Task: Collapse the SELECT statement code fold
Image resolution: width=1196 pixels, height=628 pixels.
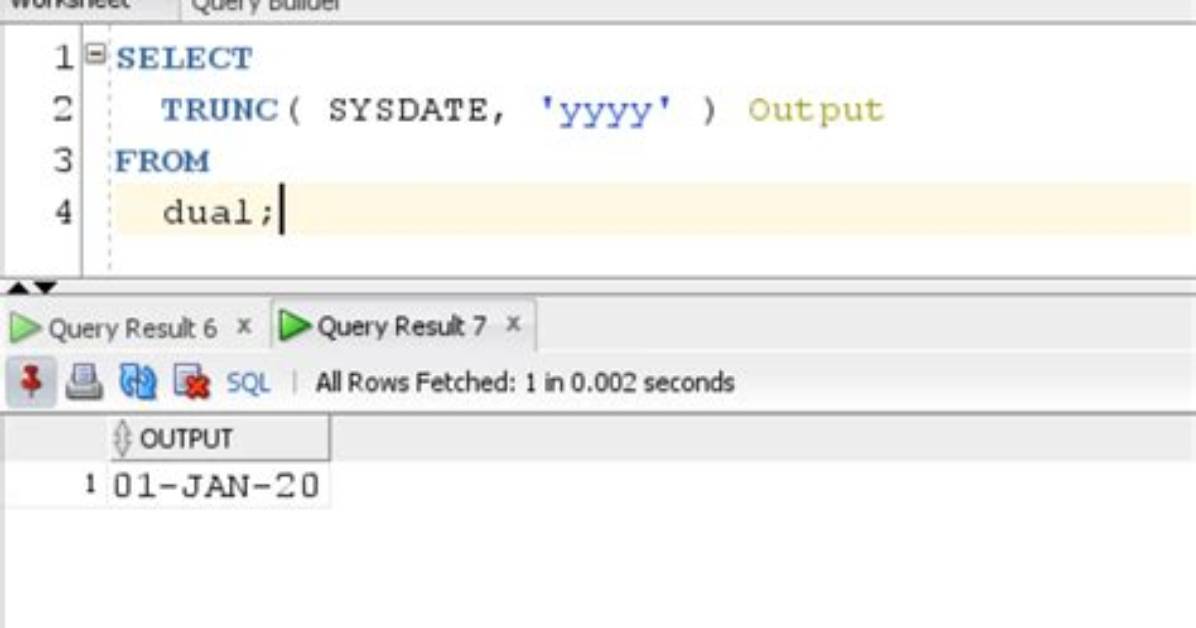Action: [x=95, y=54]
